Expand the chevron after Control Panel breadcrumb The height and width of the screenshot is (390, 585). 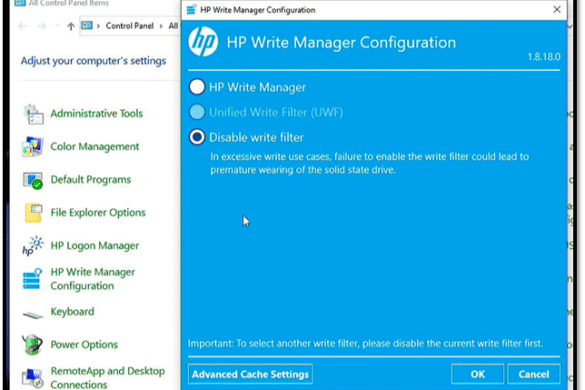click(x=161, y=26)
